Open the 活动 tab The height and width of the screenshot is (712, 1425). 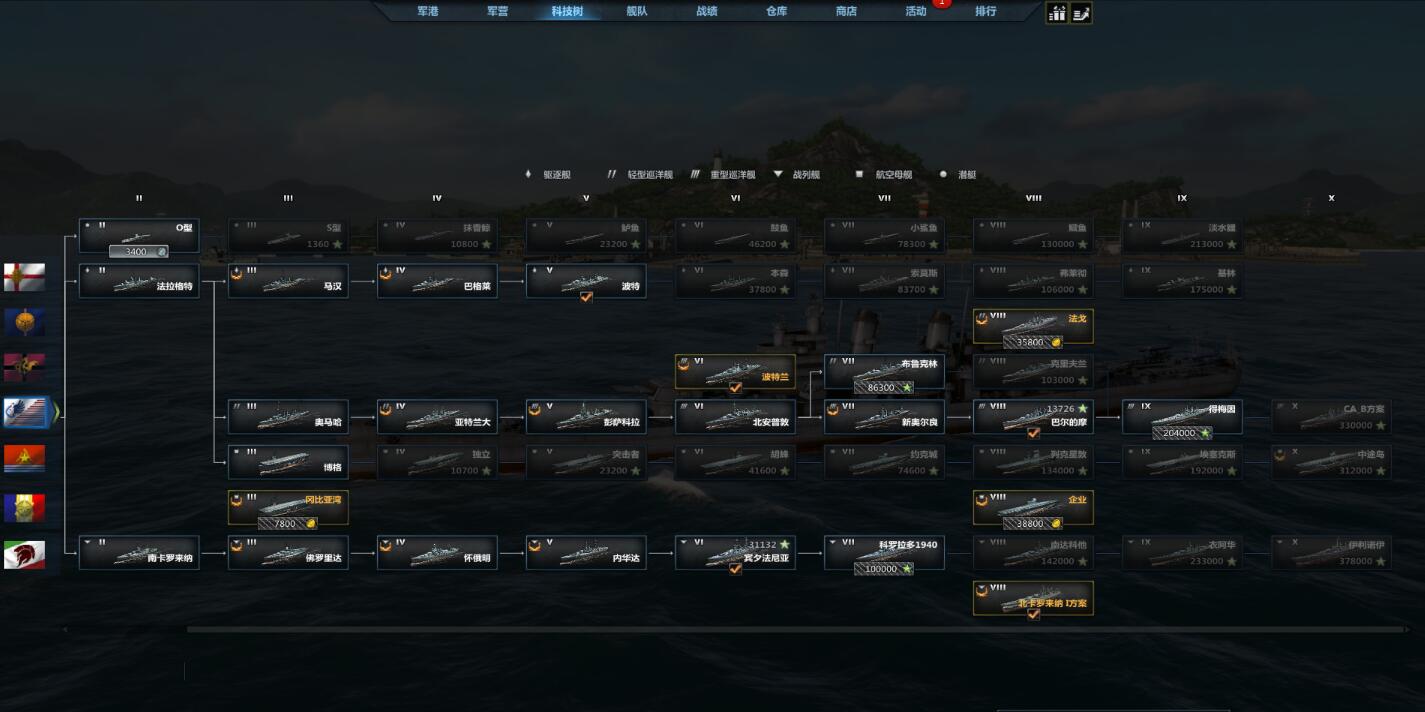(916, 11)
